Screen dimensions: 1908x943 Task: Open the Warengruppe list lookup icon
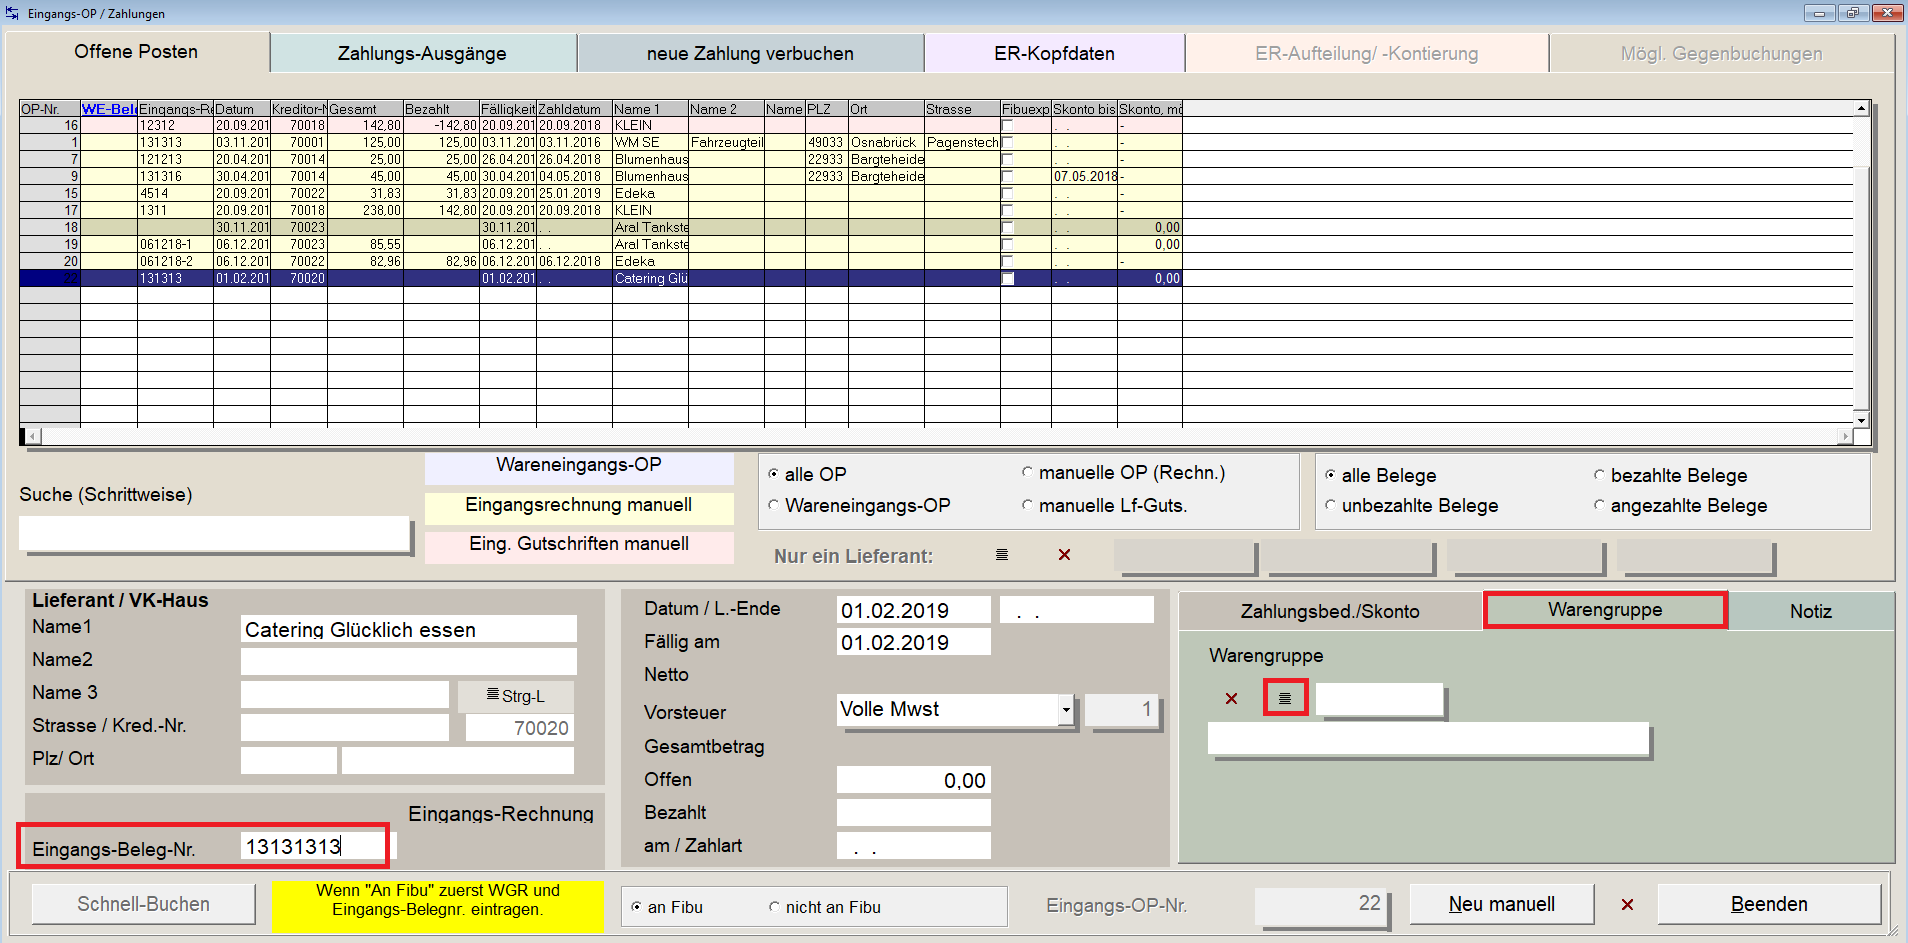[x=1285, y=698]
